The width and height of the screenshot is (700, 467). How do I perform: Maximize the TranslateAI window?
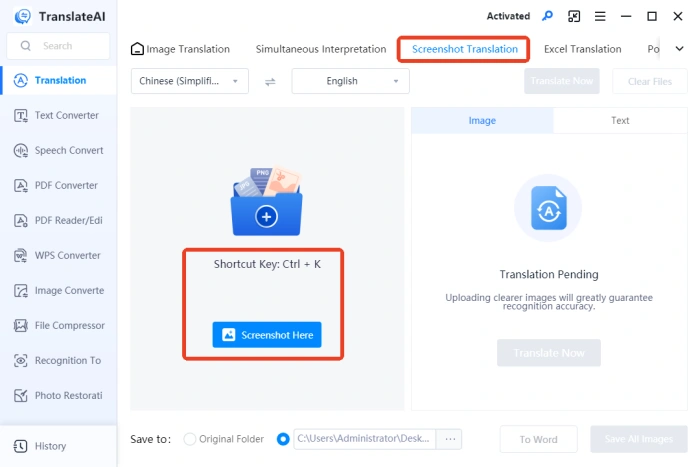click(x=652, y=17)
